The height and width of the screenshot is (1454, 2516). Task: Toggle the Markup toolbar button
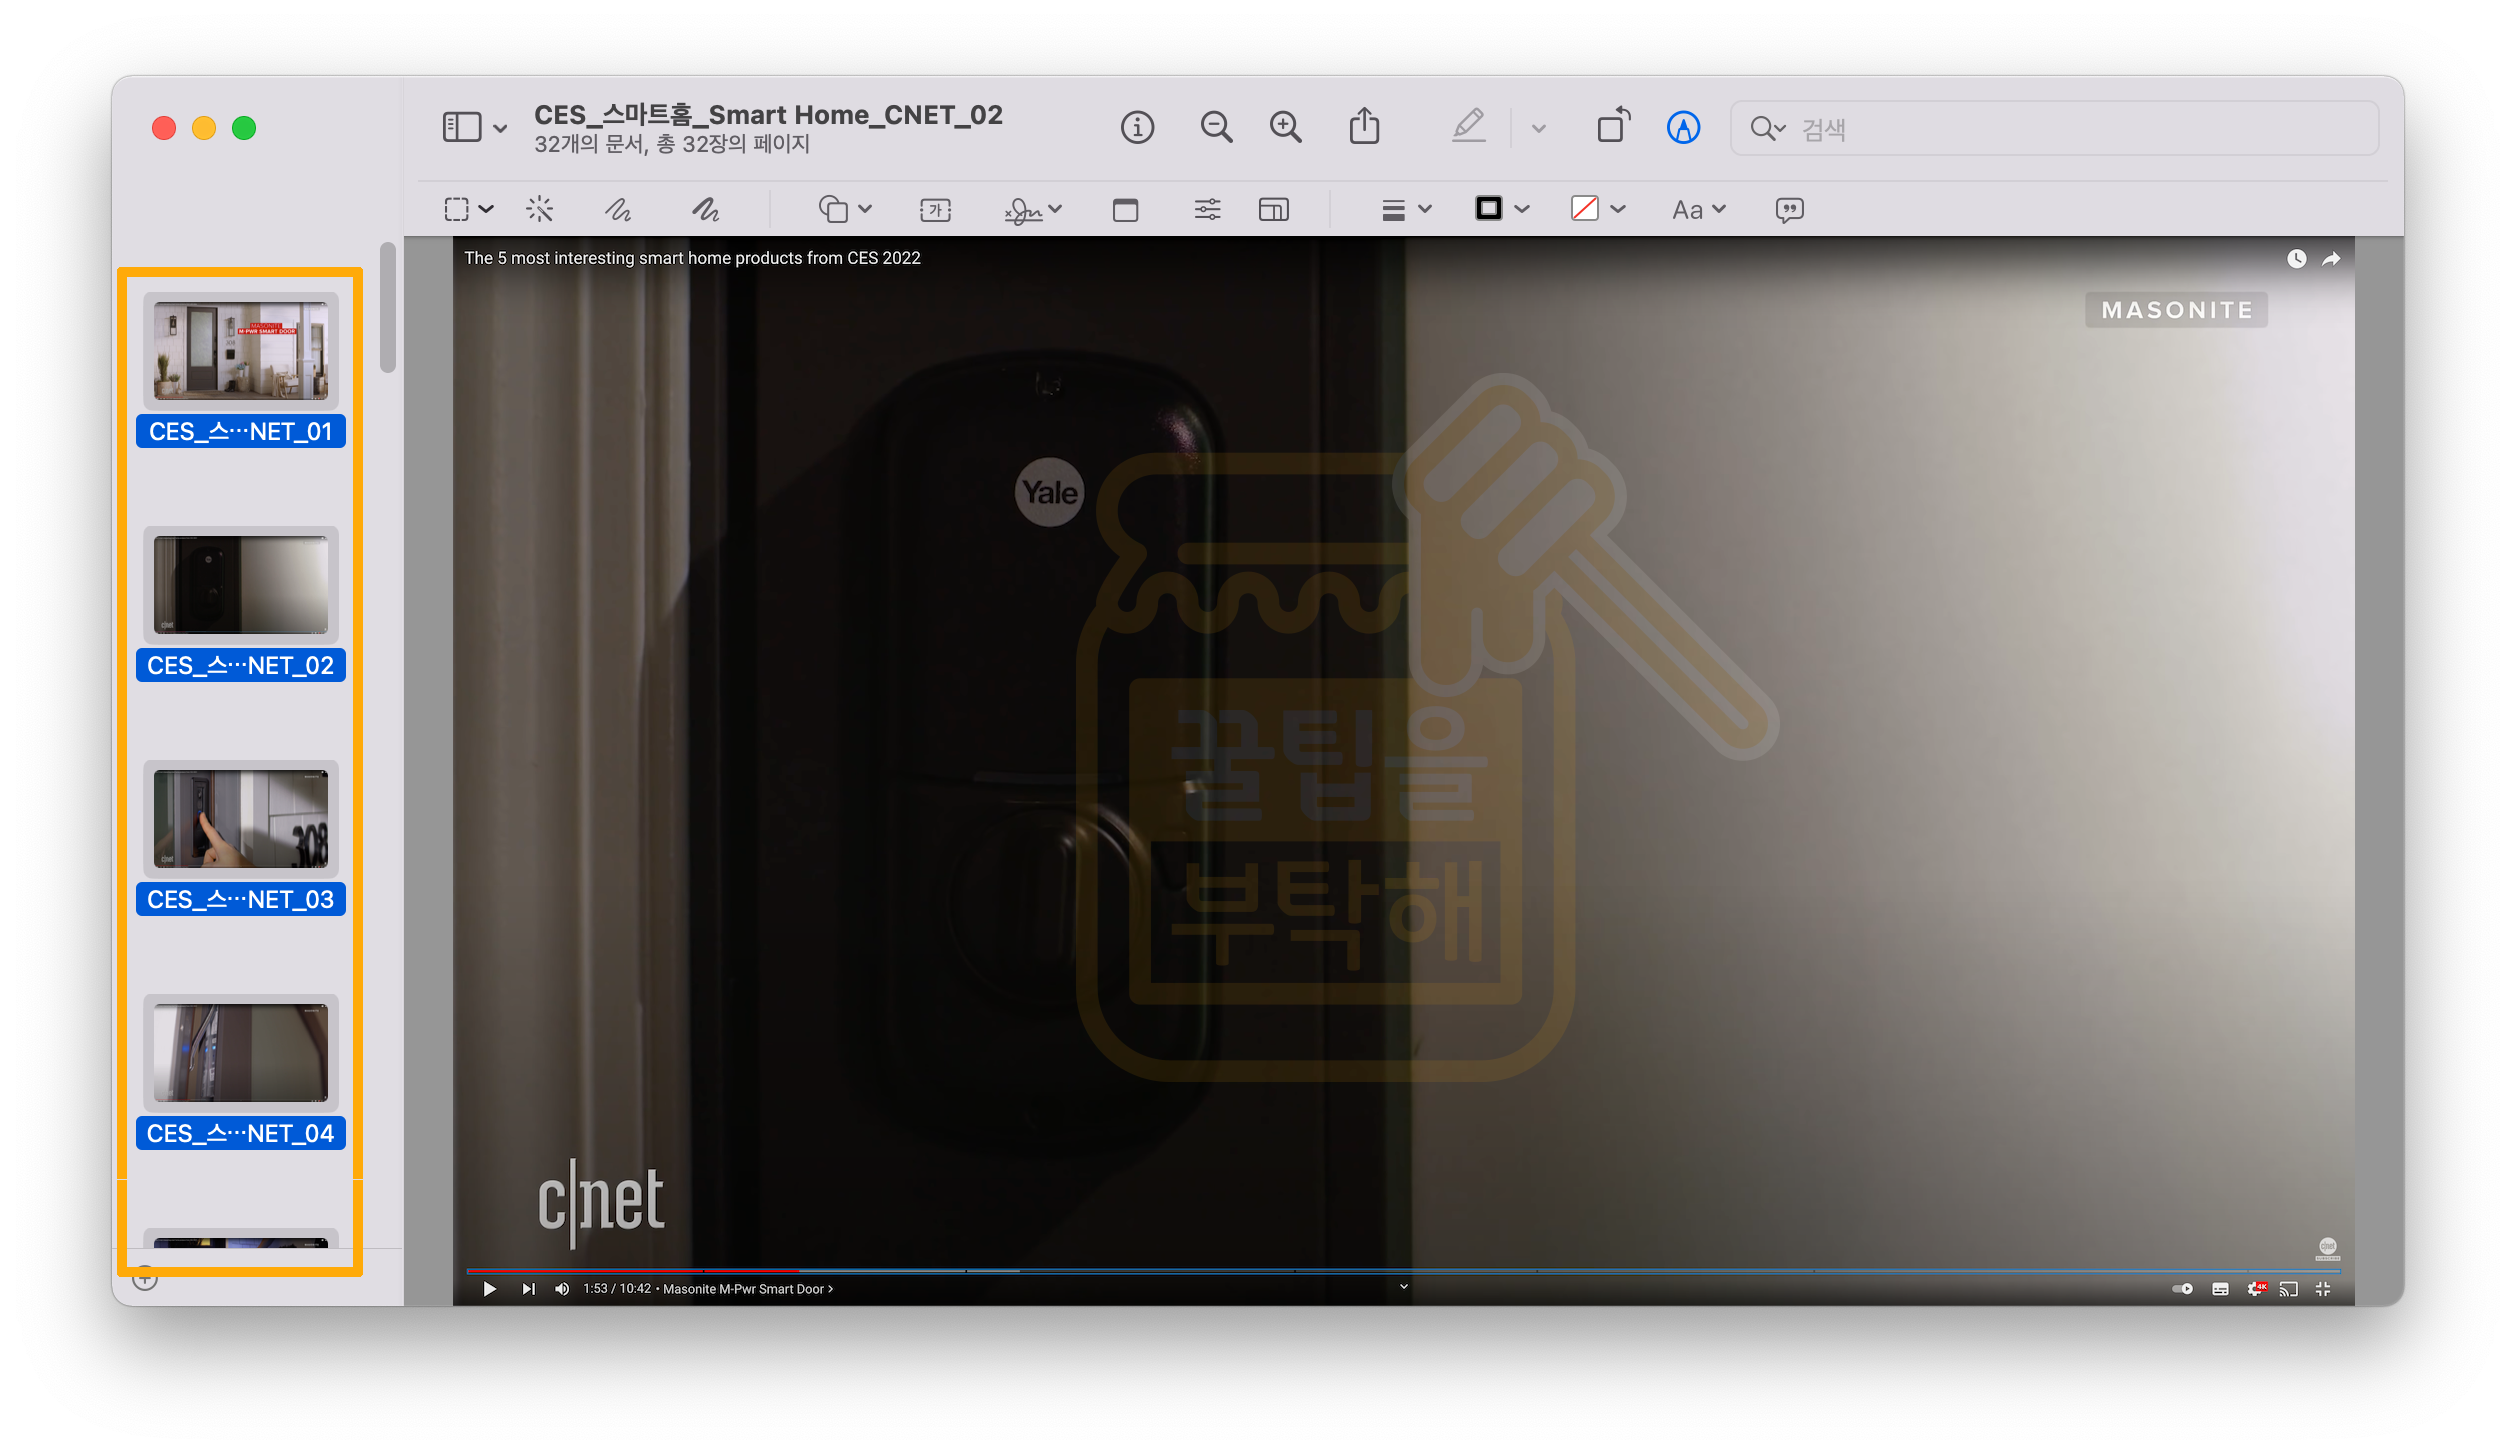pos(1683,128)
